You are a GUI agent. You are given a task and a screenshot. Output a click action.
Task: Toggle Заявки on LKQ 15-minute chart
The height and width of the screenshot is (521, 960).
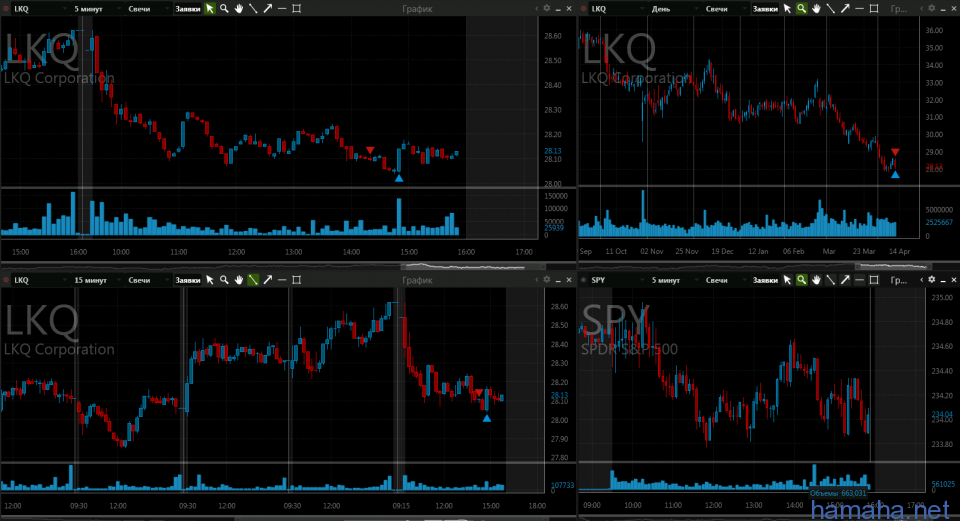click(187, 280)
